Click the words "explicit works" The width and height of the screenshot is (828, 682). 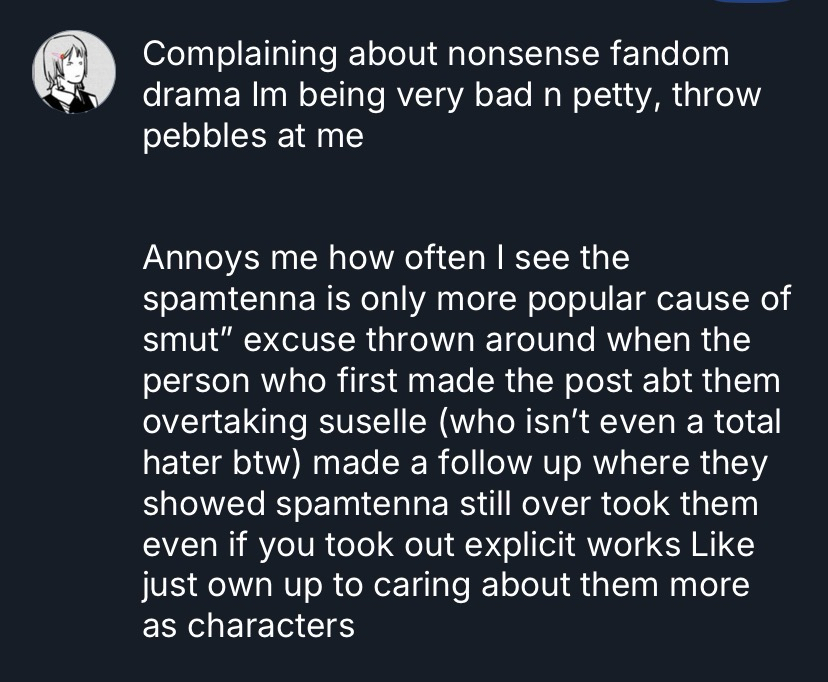[576, 545]
